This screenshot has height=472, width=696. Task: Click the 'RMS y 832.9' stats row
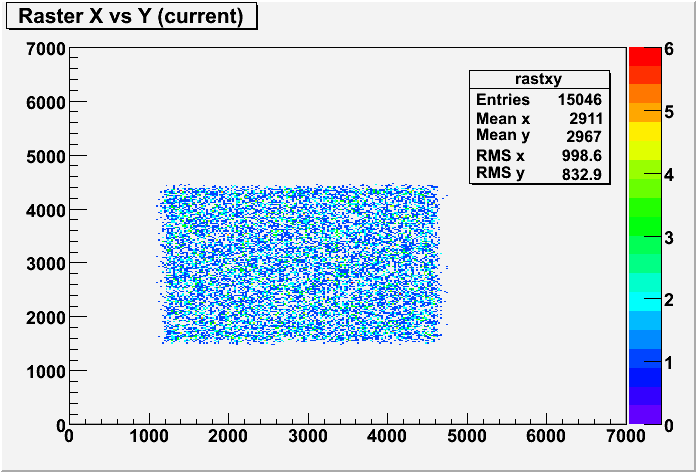pyautogui.click(x=539, y=173)
